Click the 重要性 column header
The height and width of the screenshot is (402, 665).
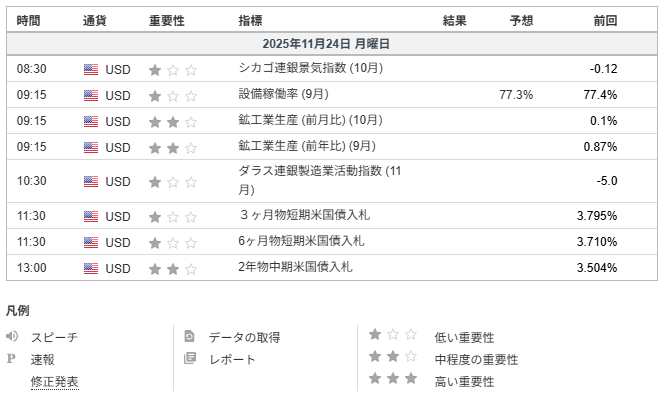click(166, 20)
